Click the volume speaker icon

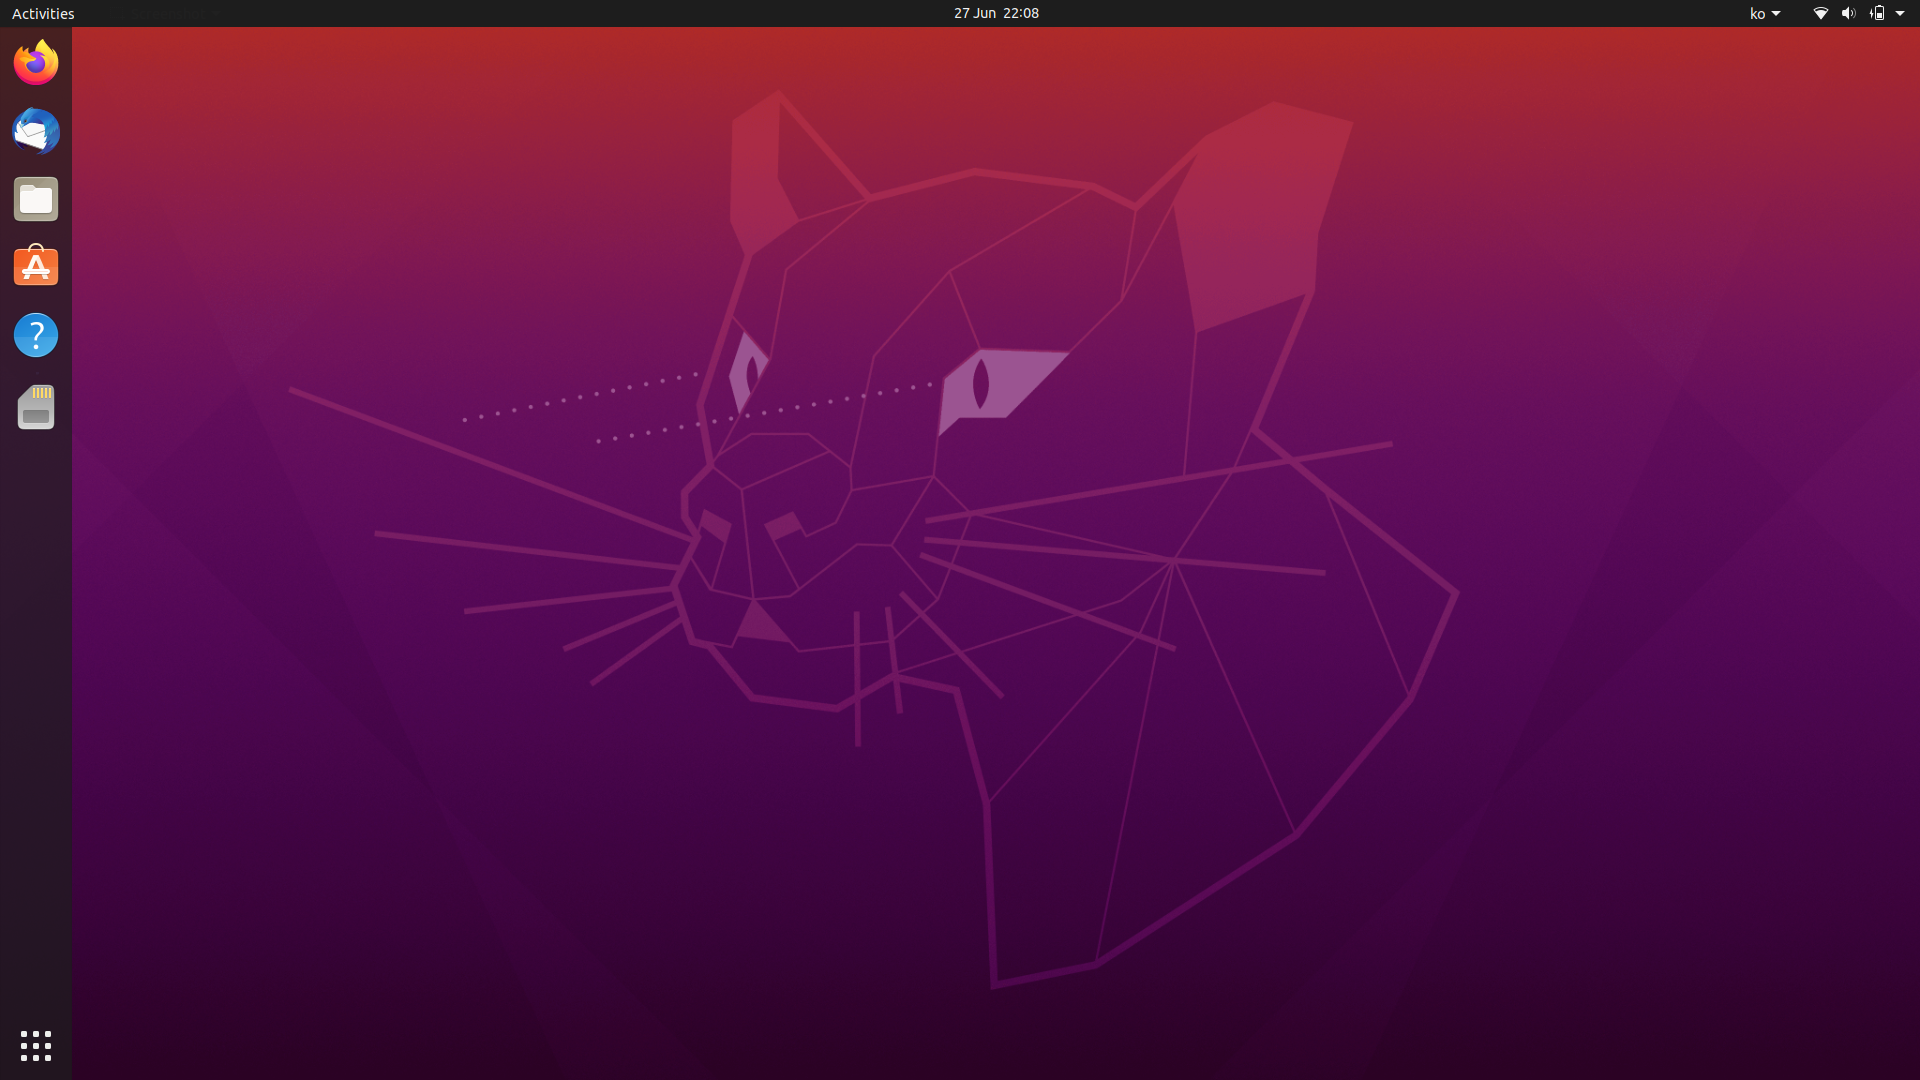pos(1848,13)
